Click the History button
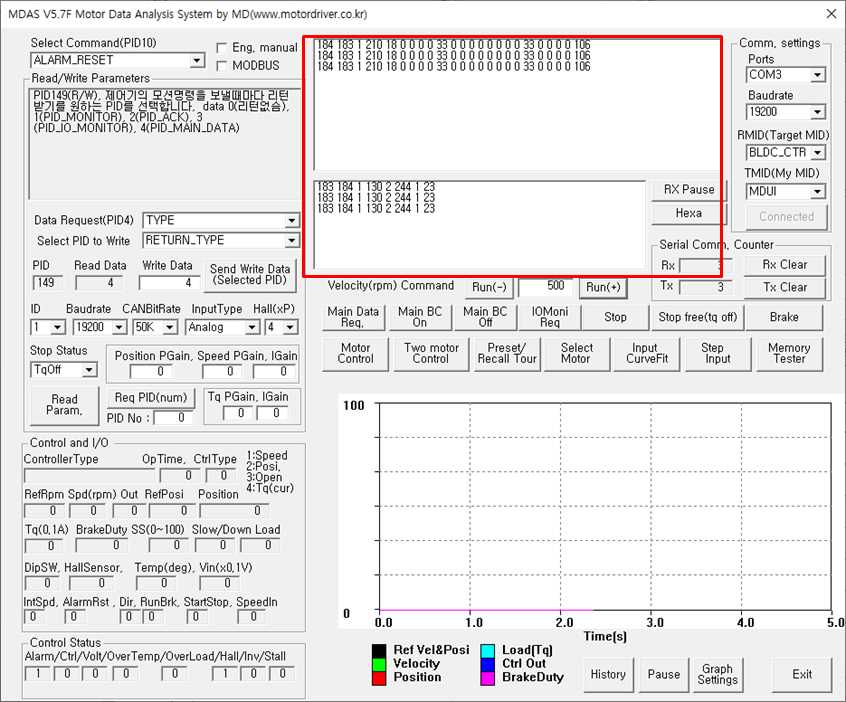The height and width of the screenshot is (702, 846). pyautogui.click(x=608, y=675)
